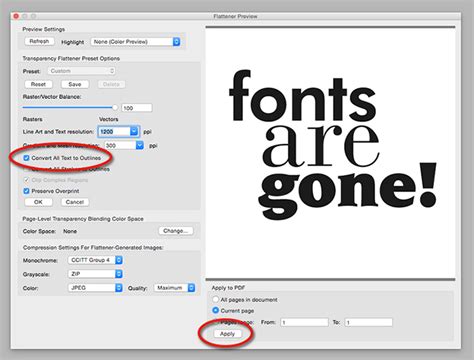Screen dimensions: 474x360
Task: Open the Color compression dropdown set to JPEG
Action: point(95,288)
